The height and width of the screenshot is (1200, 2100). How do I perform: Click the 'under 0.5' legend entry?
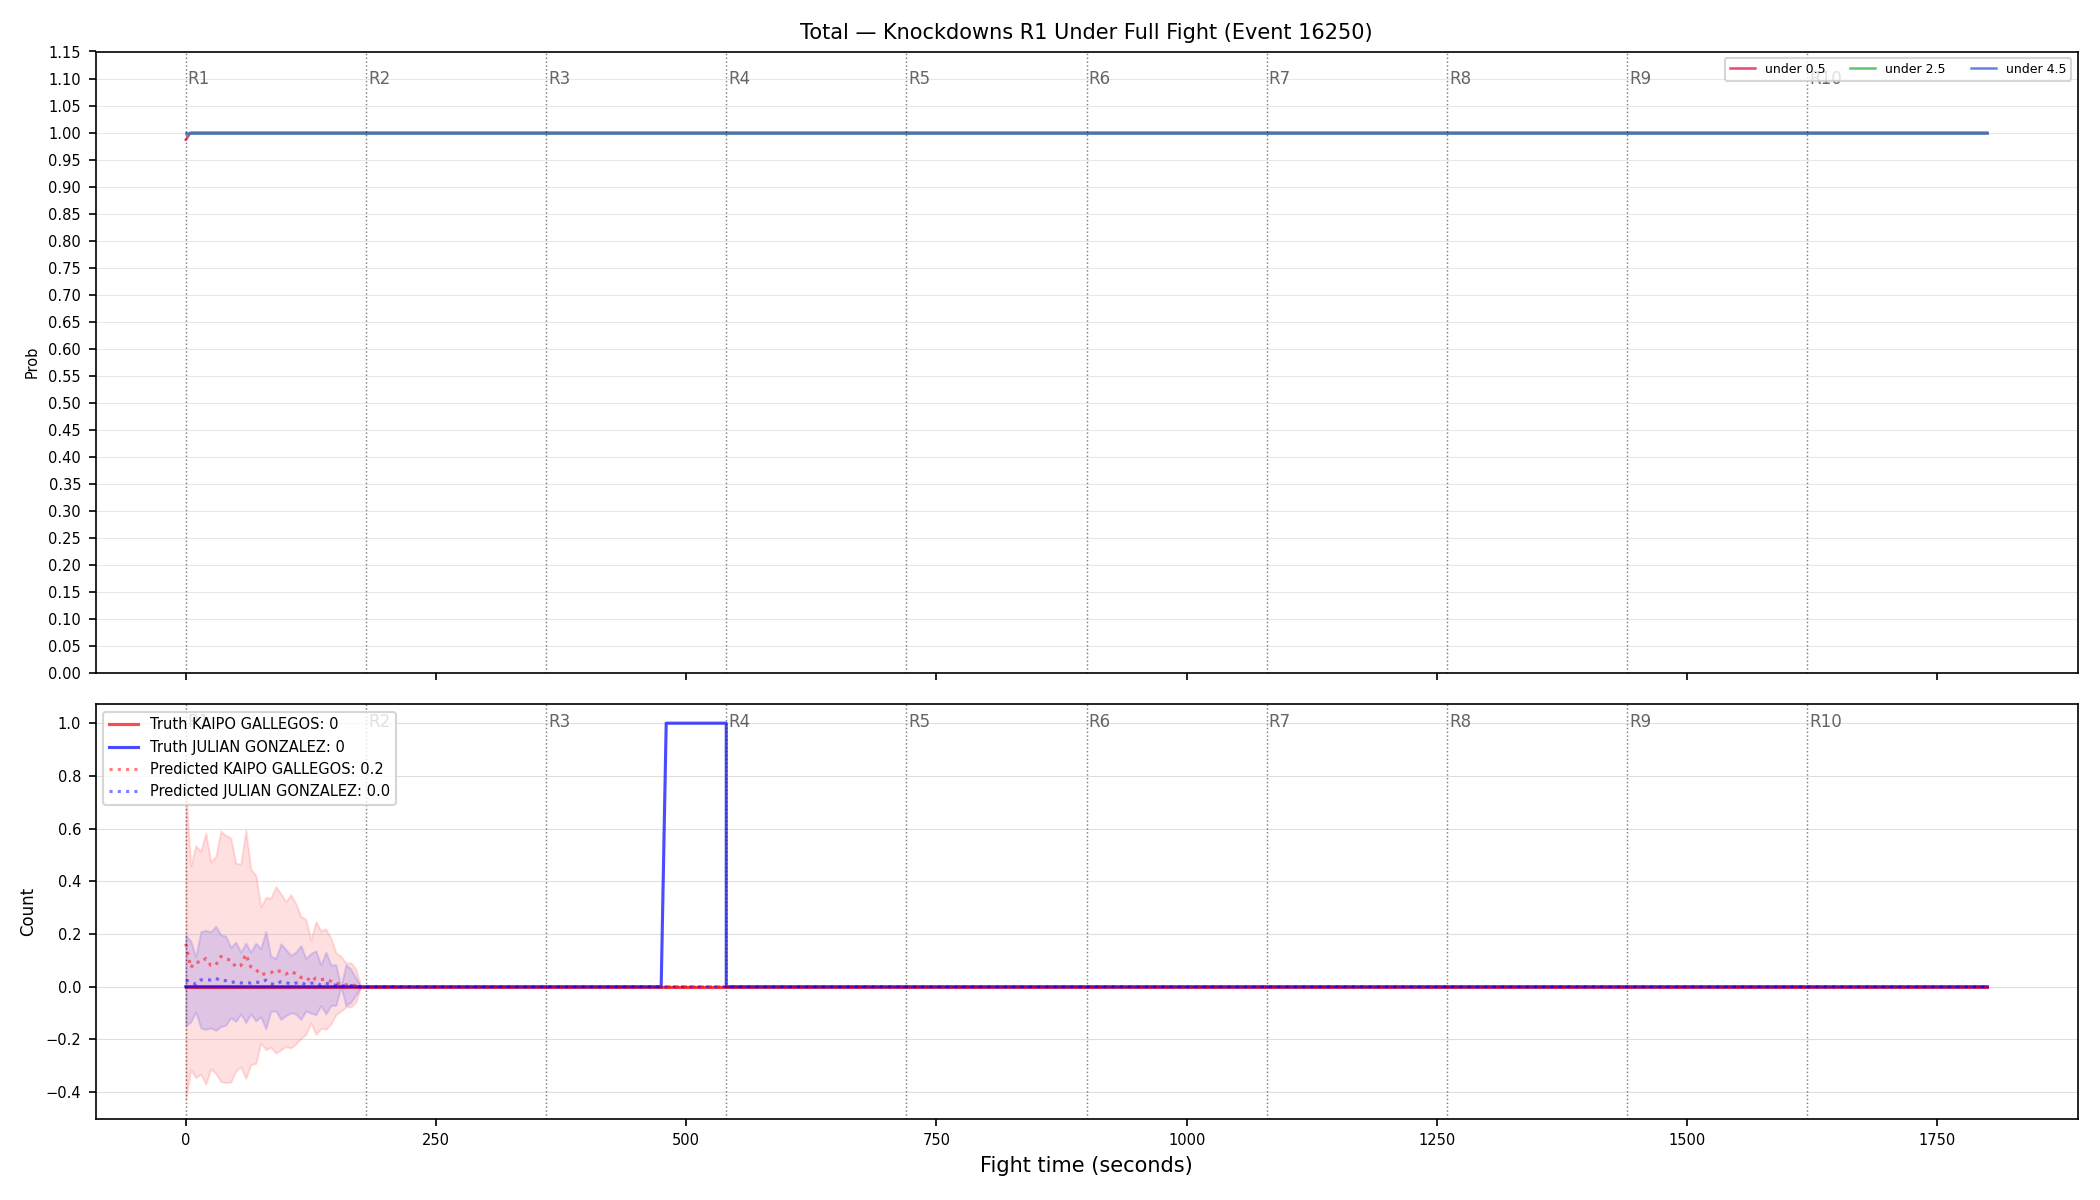click(1777, 69)
